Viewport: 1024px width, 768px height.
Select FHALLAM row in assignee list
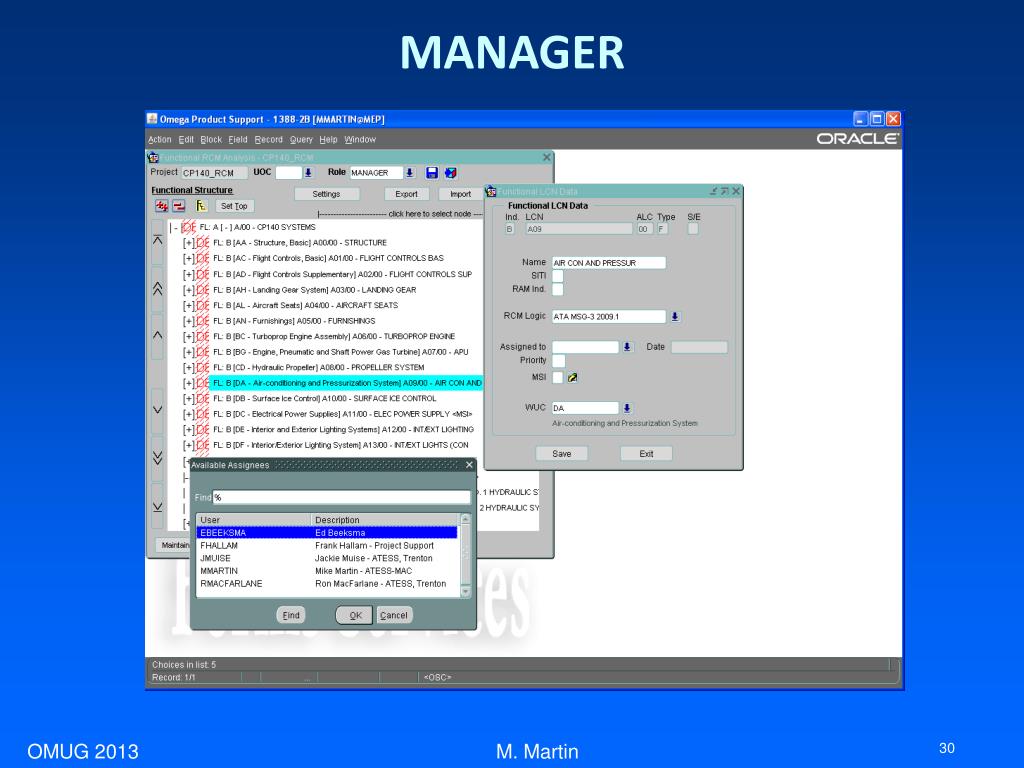[328, 545]
